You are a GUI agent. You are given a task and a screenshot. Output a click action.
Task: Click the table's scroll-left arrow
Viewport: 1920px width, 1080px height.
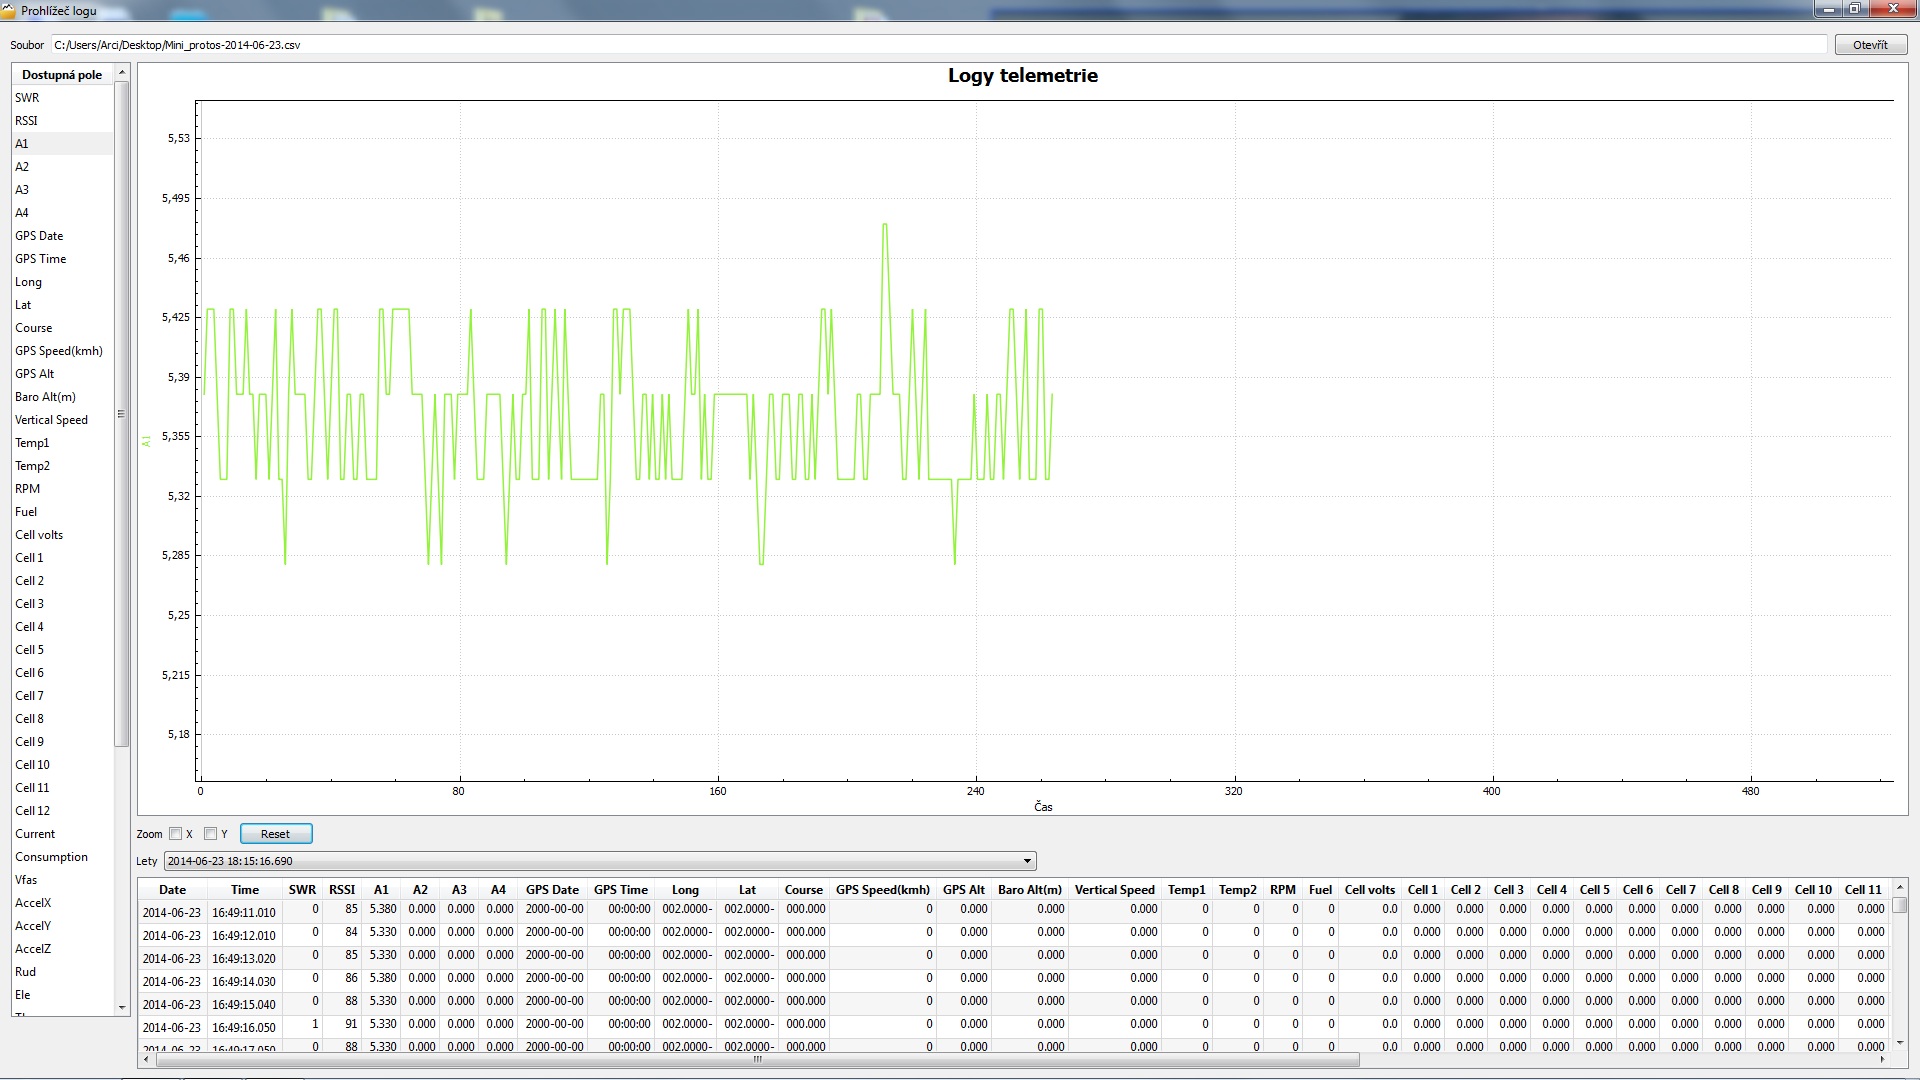click(147, 1059)
